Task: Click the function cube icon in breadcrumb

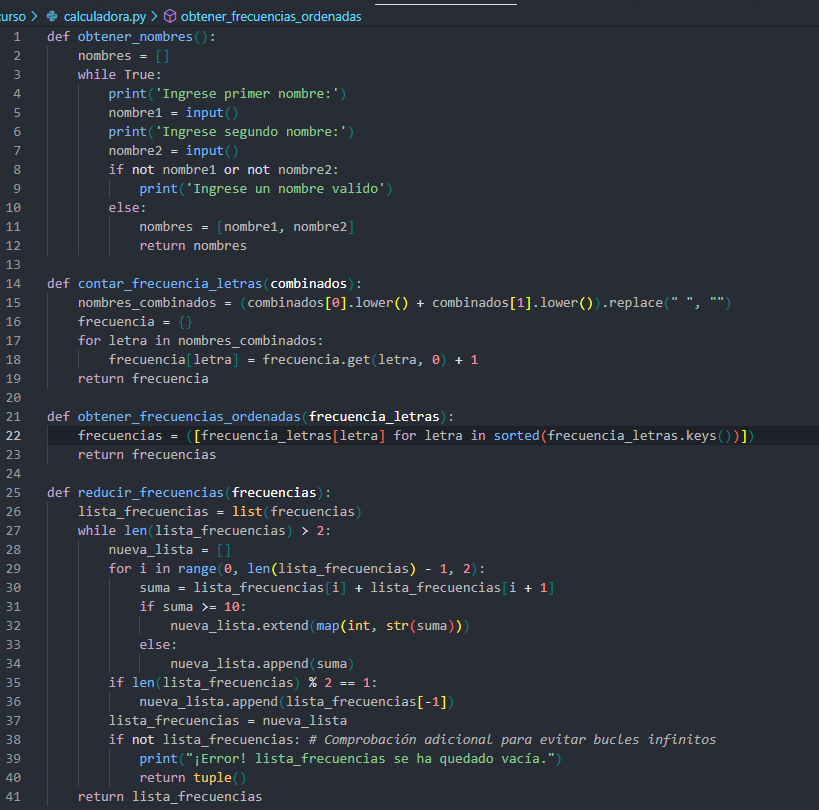Action: pyautogui.click(x=170, y=16)
